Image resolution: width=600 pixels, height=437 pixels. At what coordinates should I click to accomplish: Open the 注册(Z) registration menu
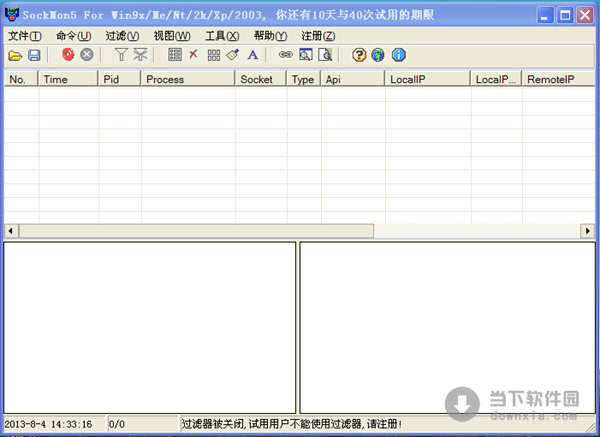pyautogui.click(x=318, y=36)
